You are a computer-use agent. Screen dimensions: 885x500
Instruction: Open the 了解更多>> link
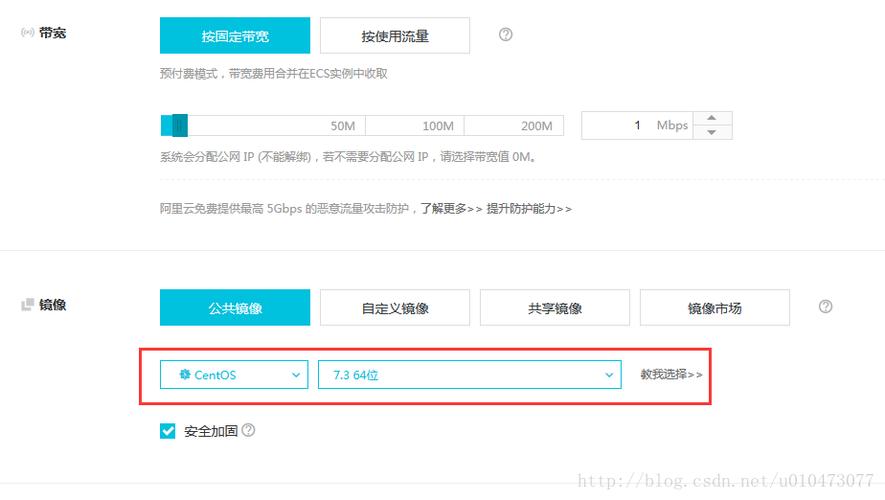point(452,209)
